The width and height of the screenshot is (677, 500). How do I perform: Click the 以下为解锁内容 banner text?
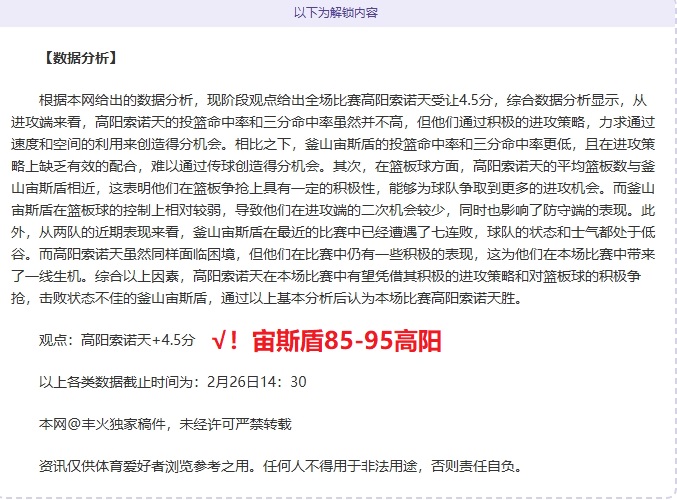(x=336, y=13)
